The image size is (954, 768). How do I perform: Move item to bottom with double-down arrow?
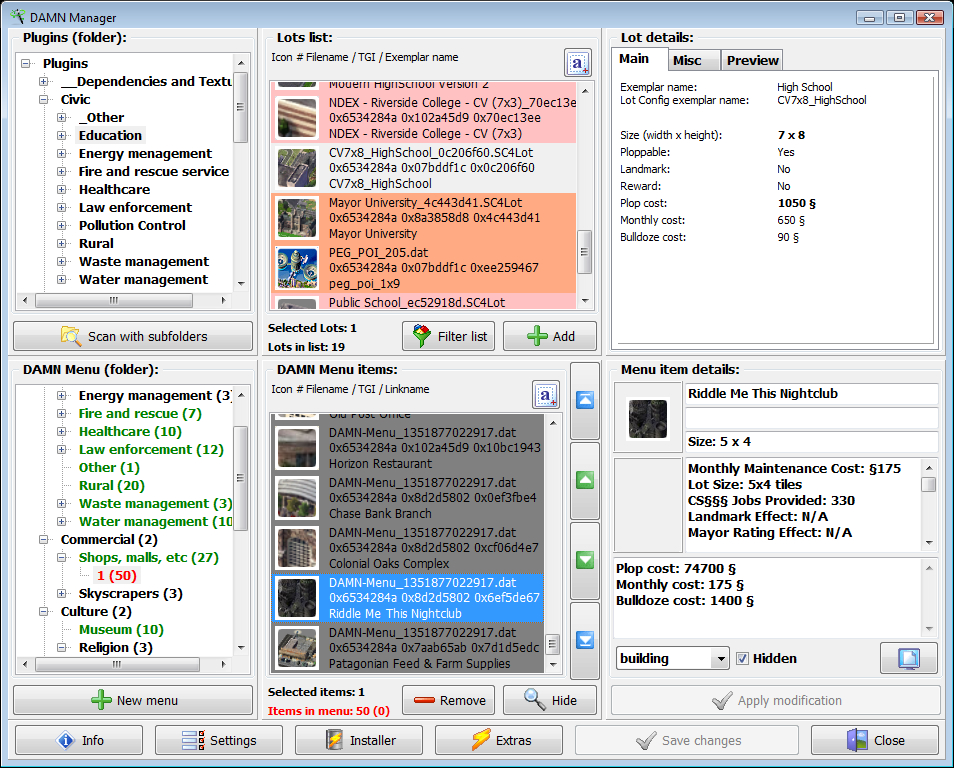[x=585, y=641]
